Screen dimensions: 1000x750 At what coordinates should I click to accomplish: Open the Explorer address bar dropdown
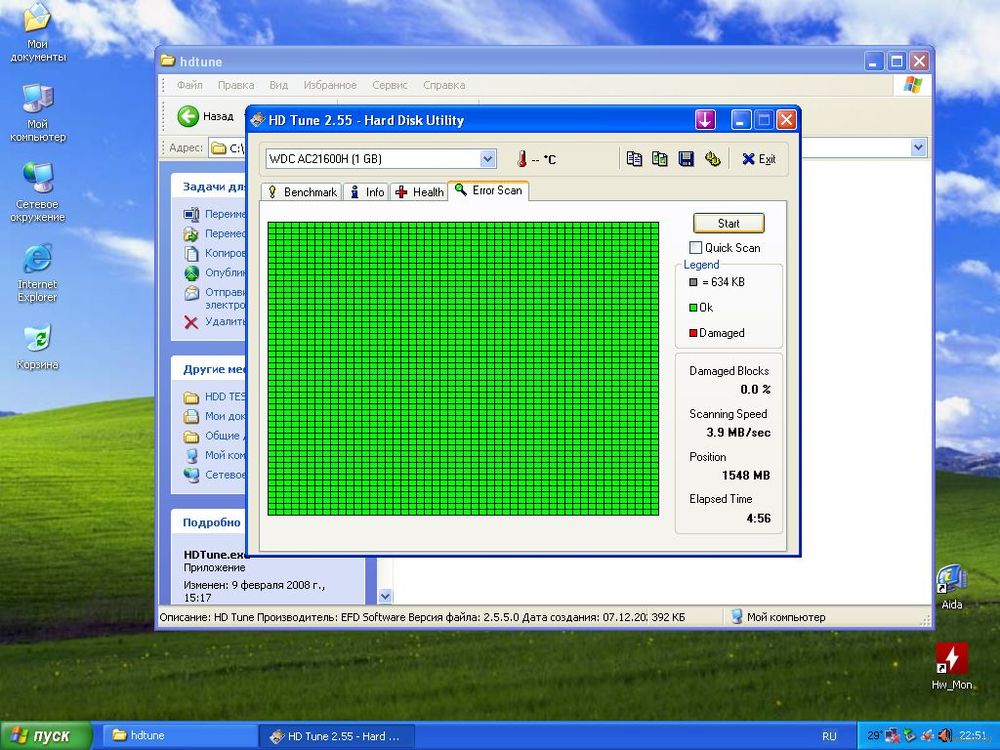[918, 148]
